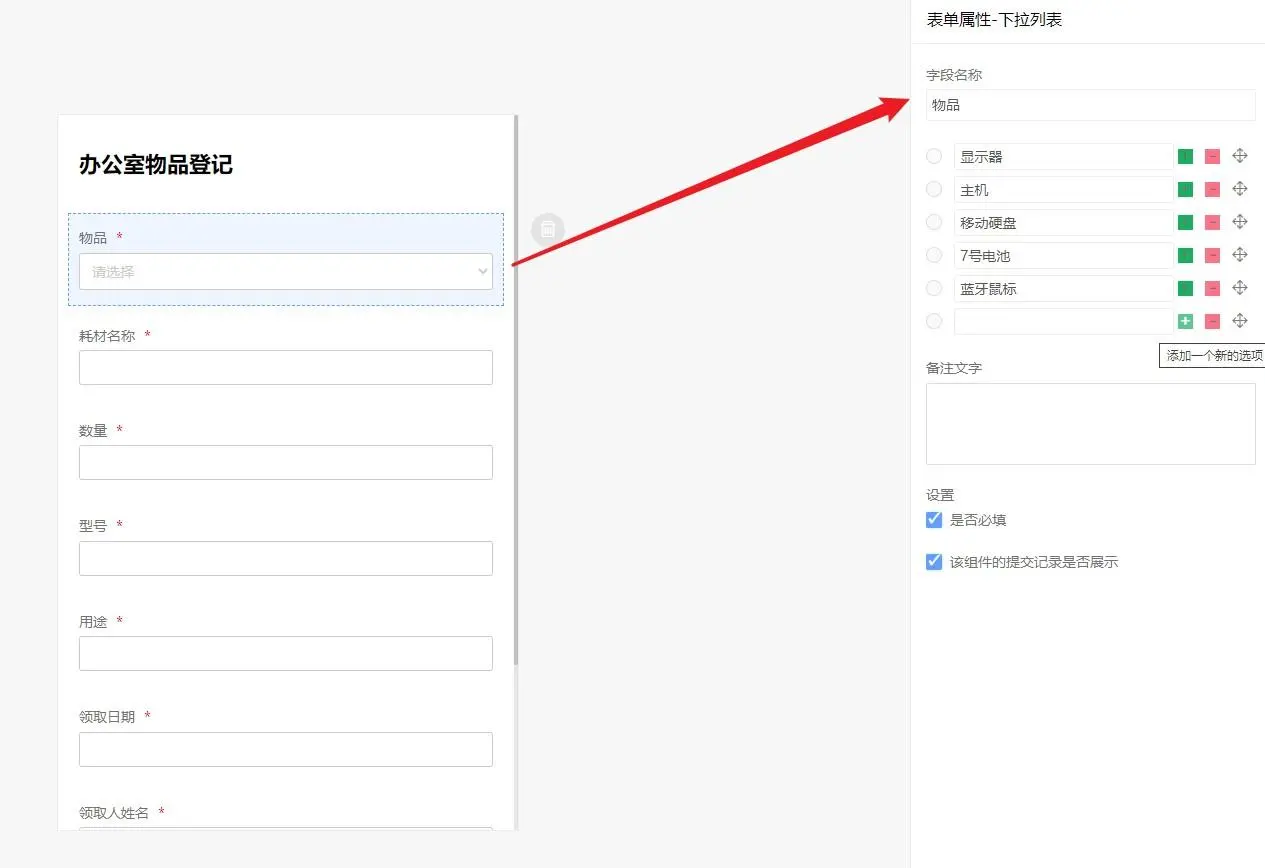The image size is (1265, 868).
Task: Click plus icon on the empty option row
Action: (1185, 321)
